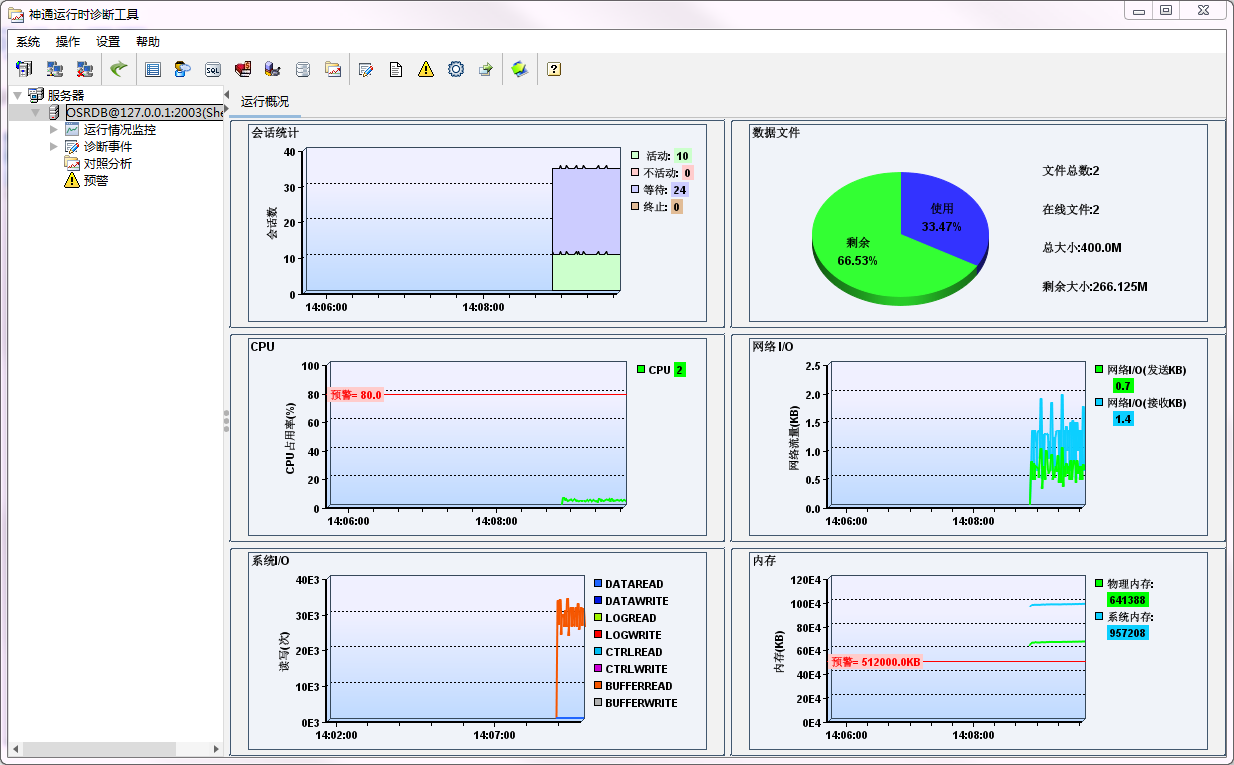Click the yellow warning triangle toolbar icon
The image size is (1234, 765).
(426, 69)
